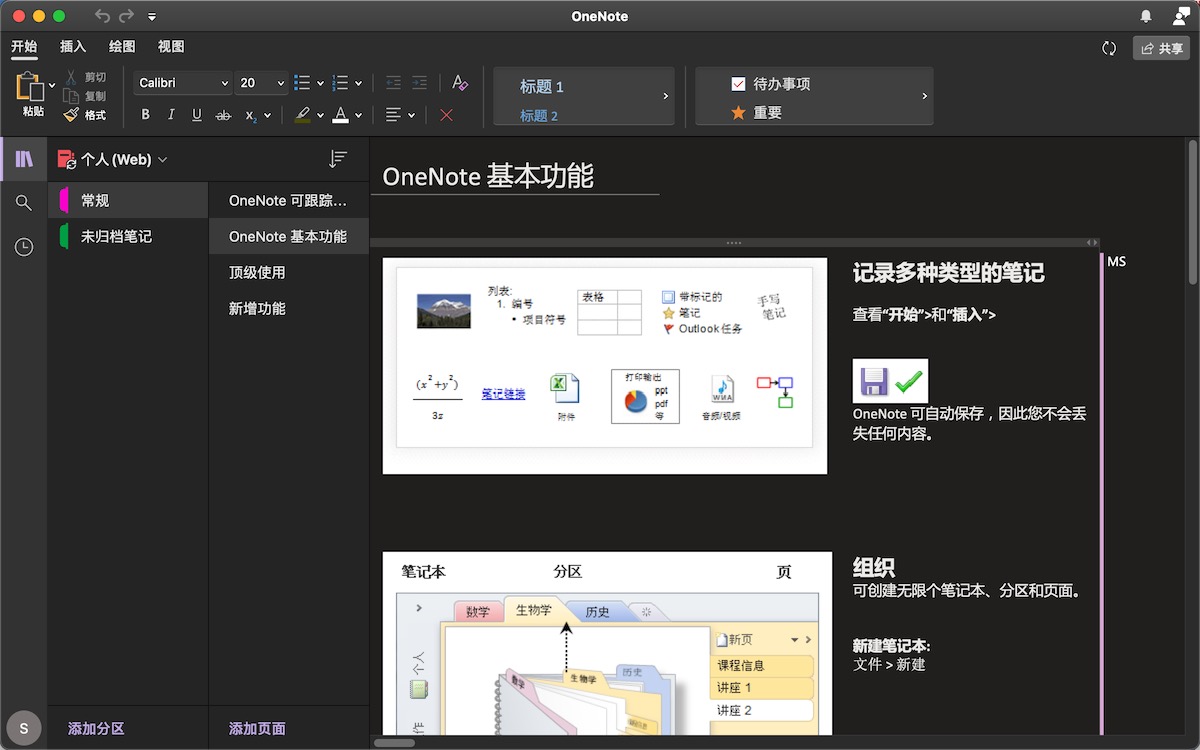This screenshot has width=1200, height=750.
Task: Expand the tags gallery
Action: point(925,96)
